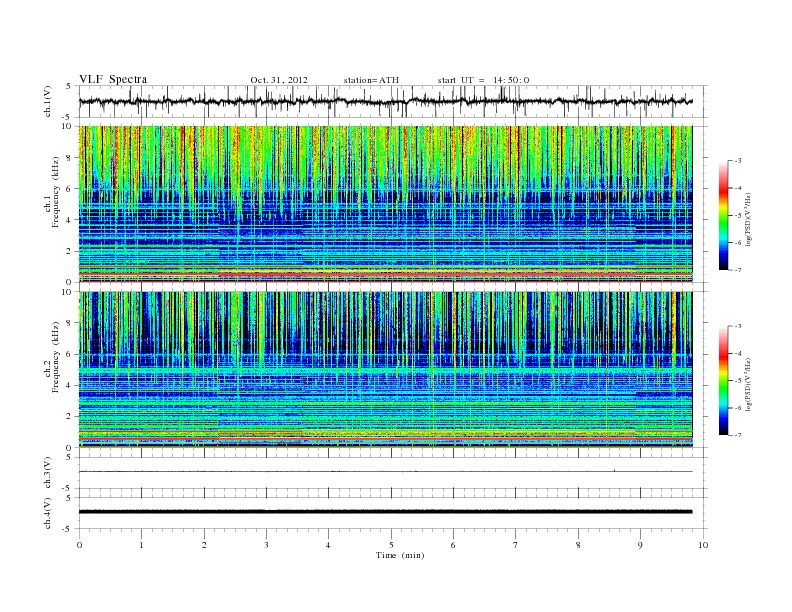The width and height of the screenshot is (792, 612).
Task: Click the "9" tick on the Time axis
Action: click(640, 545)
